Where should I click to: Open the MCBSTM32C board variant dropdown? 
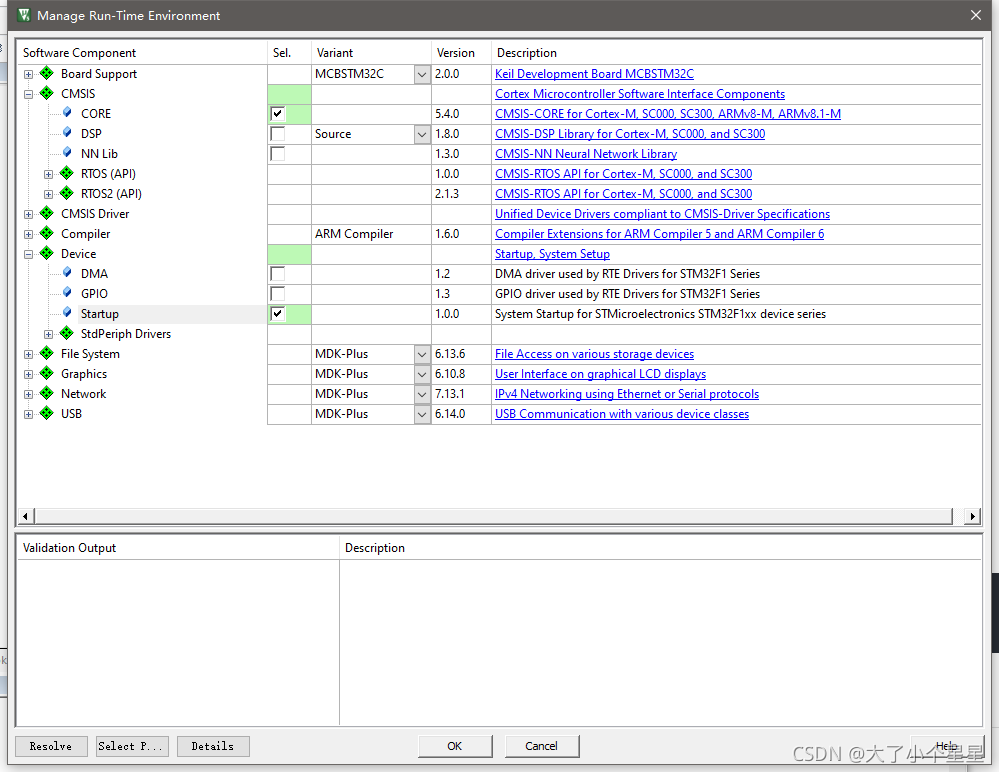422,75
